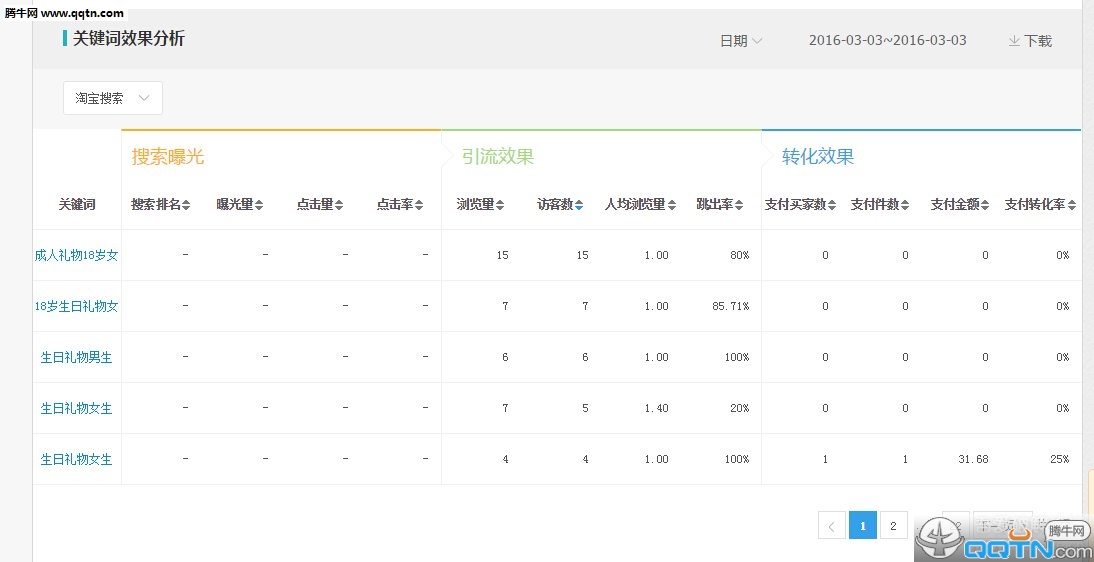Open 生日礼物女生 keyword with 25% conversion
The width and height of the screenshot is (1094, 562).
77,459
